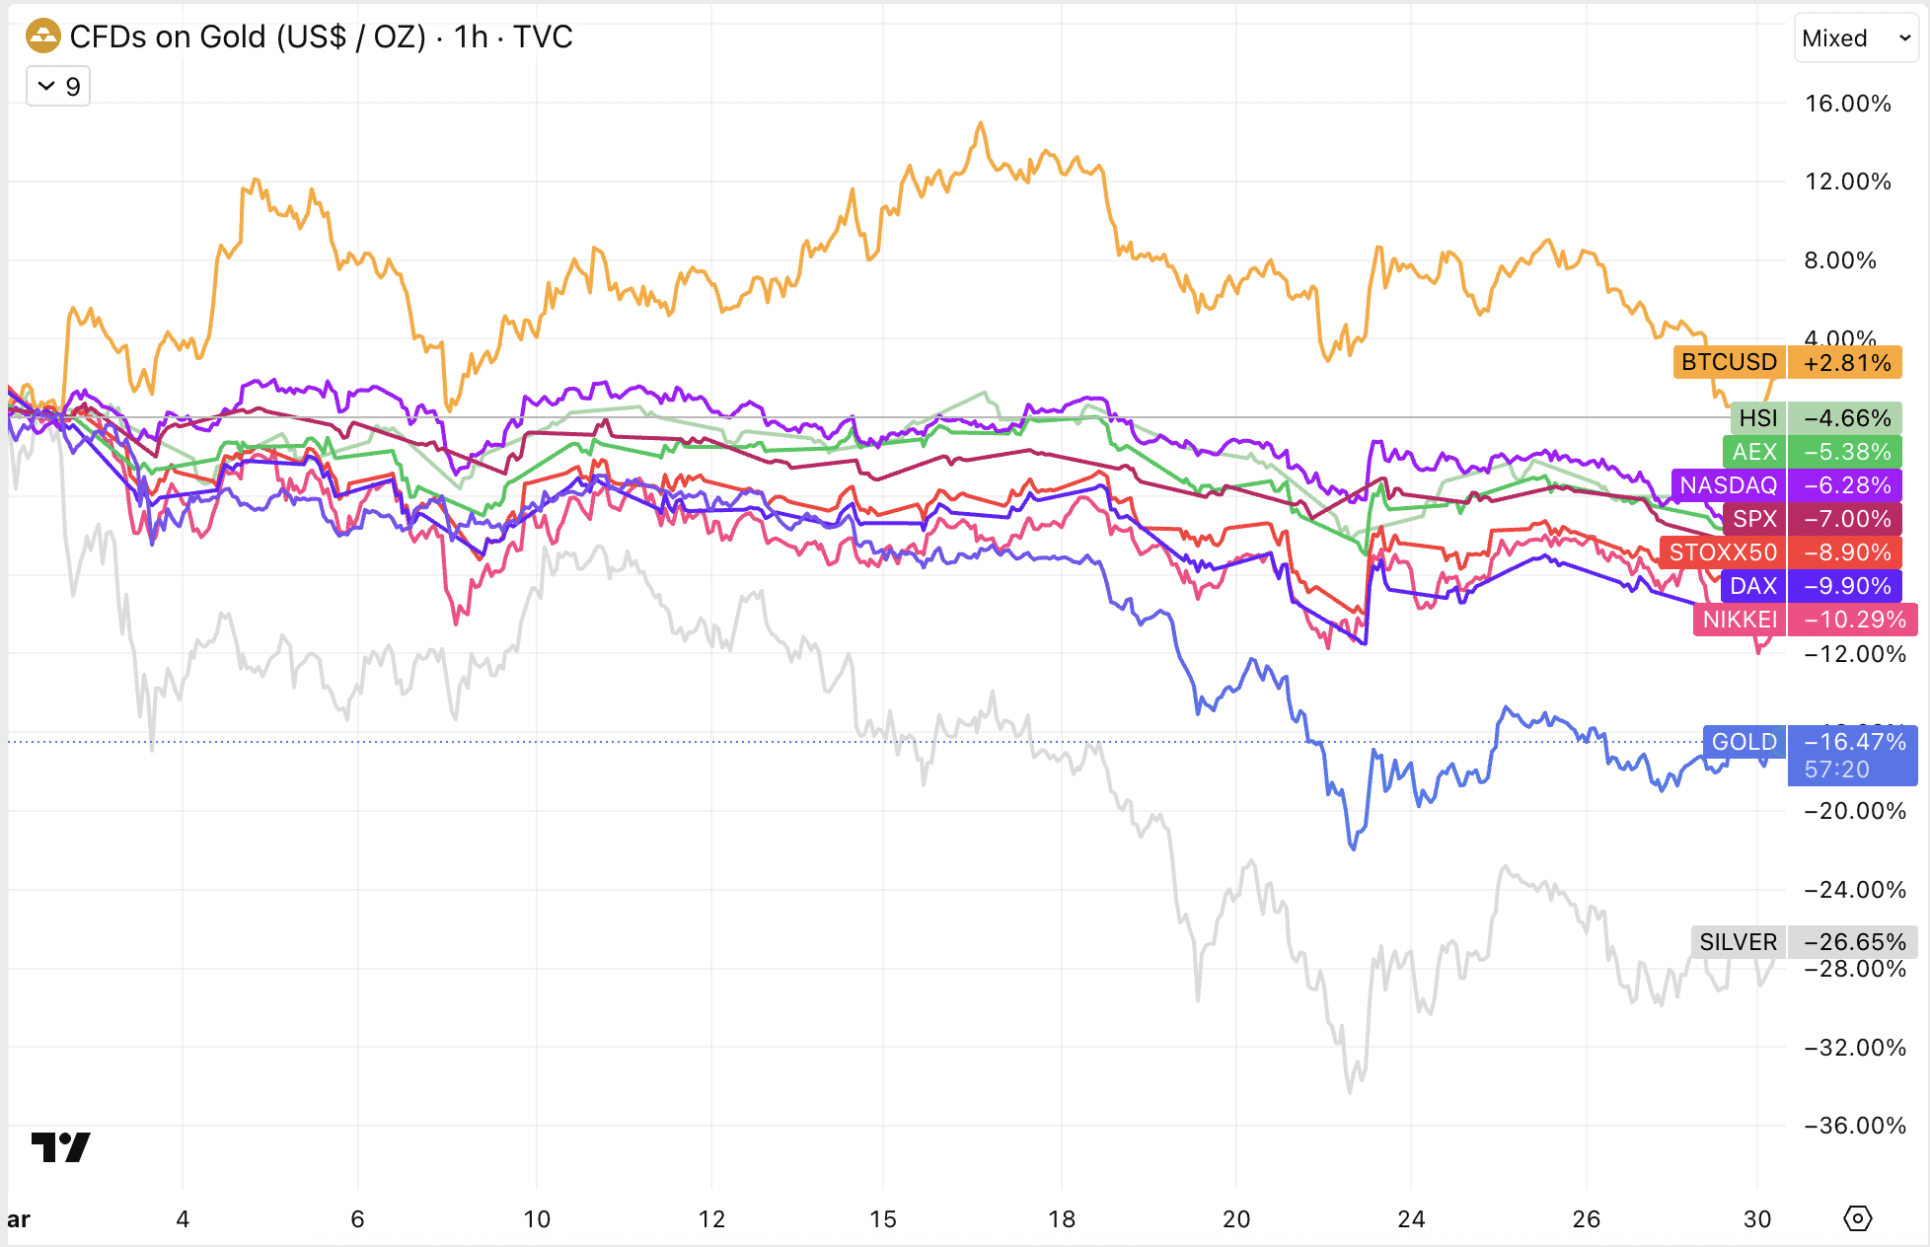This screenshot has width=1930, height=1247.
Task: Select the AEX green series label
Action: (1753, 452)
